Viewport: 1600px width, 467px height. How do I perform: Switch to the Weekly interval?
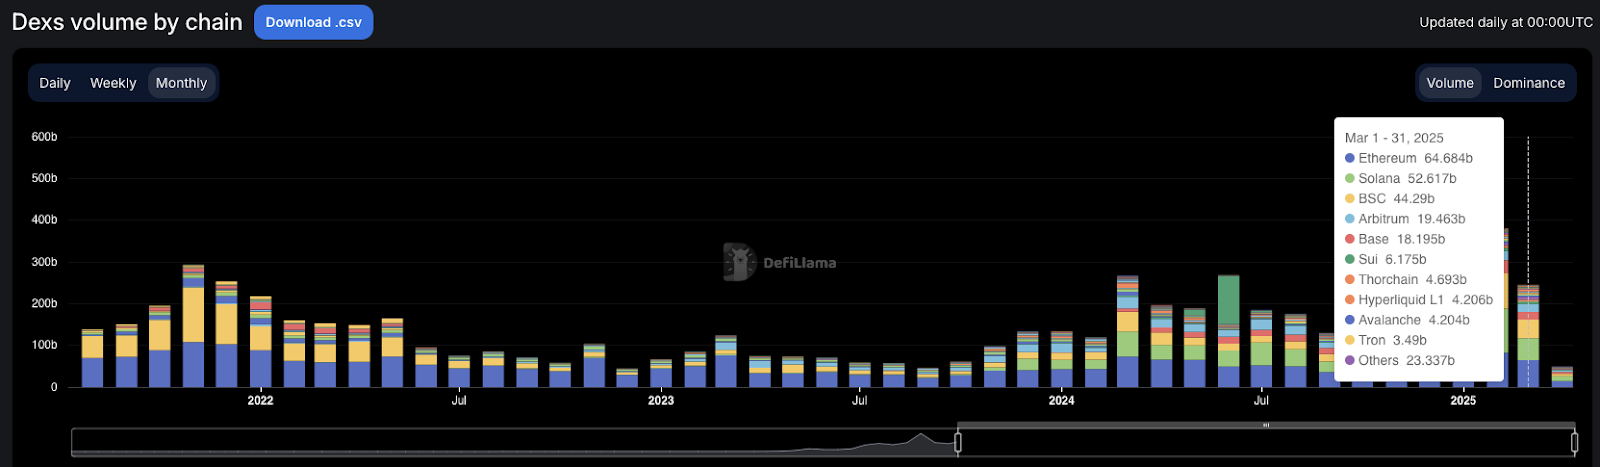click(x=113, y=83)
